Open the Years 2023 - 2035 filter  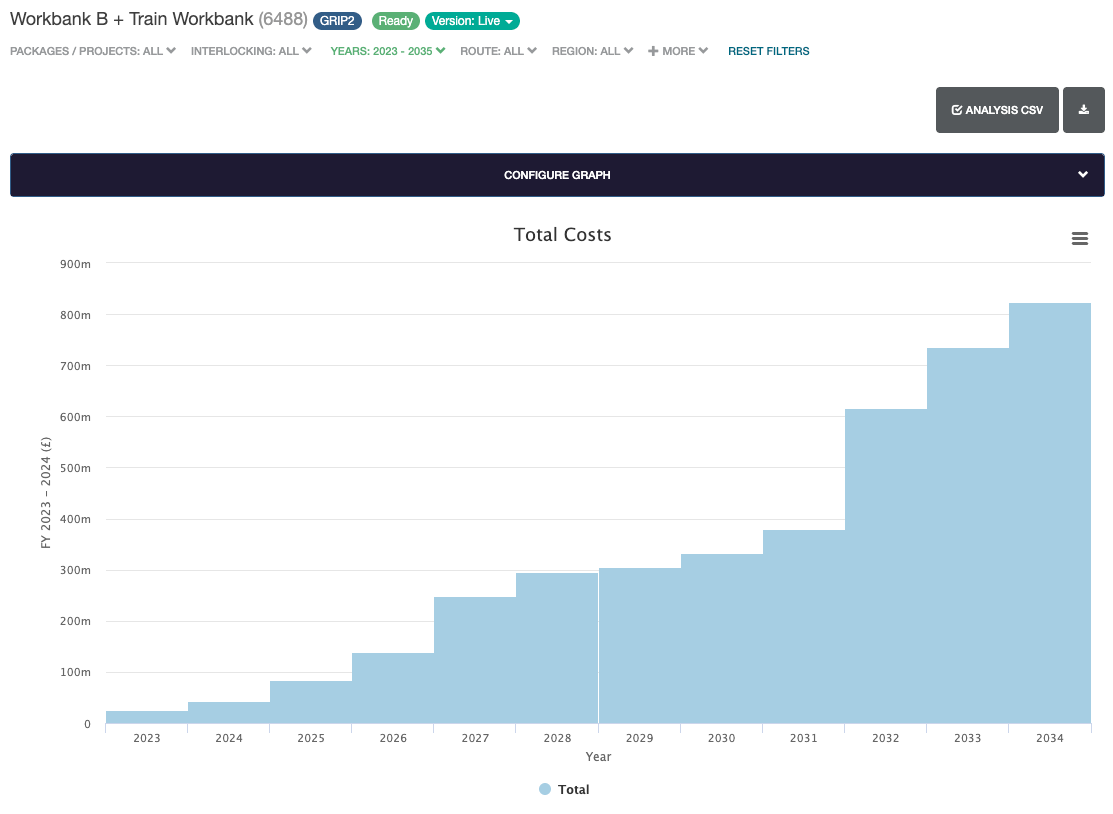(x=387, y=51)
